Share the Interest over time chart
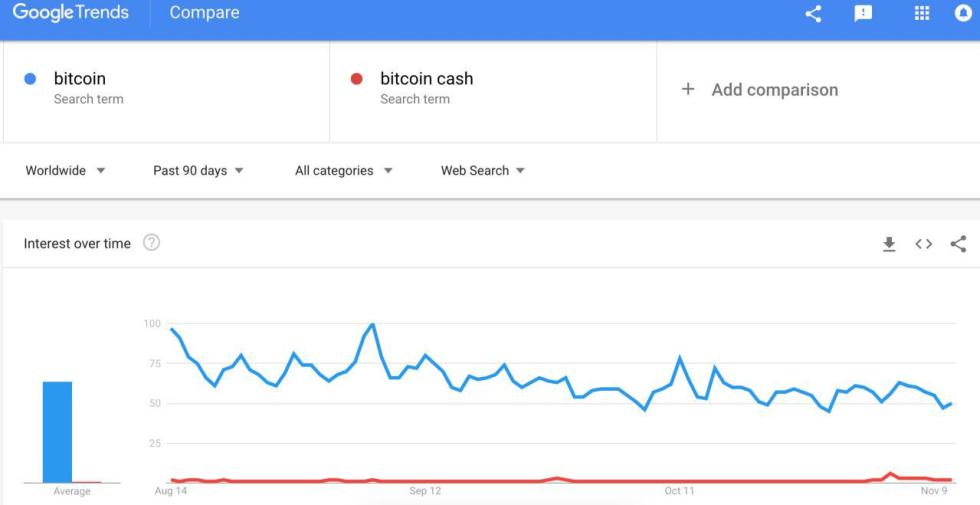 click(x=958, y=244)
